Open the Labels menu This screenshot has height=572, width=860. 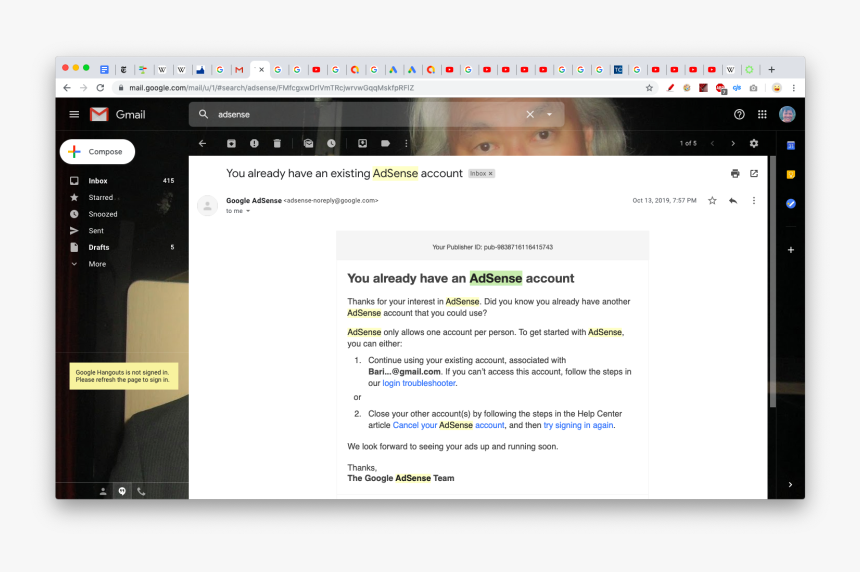[386, 143]
